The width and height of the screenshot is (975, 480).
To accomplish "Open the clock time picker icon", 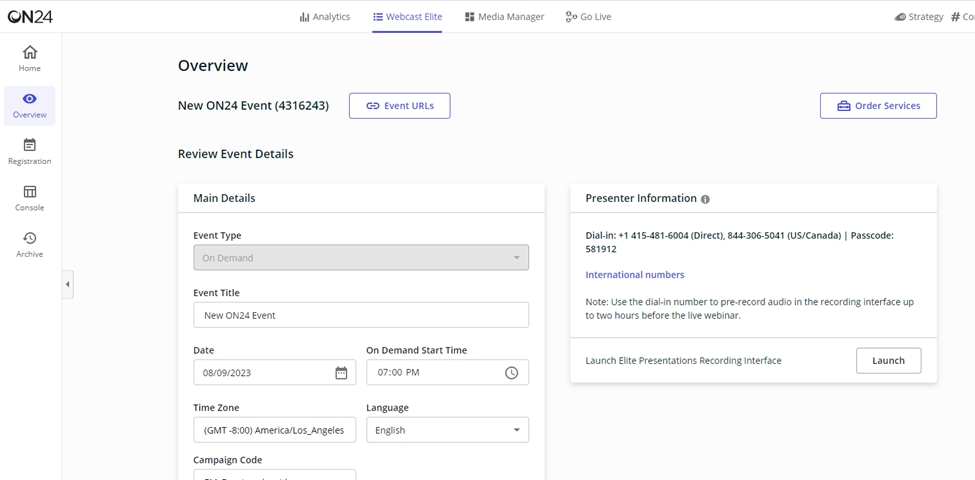I will (x=511, y=373).
